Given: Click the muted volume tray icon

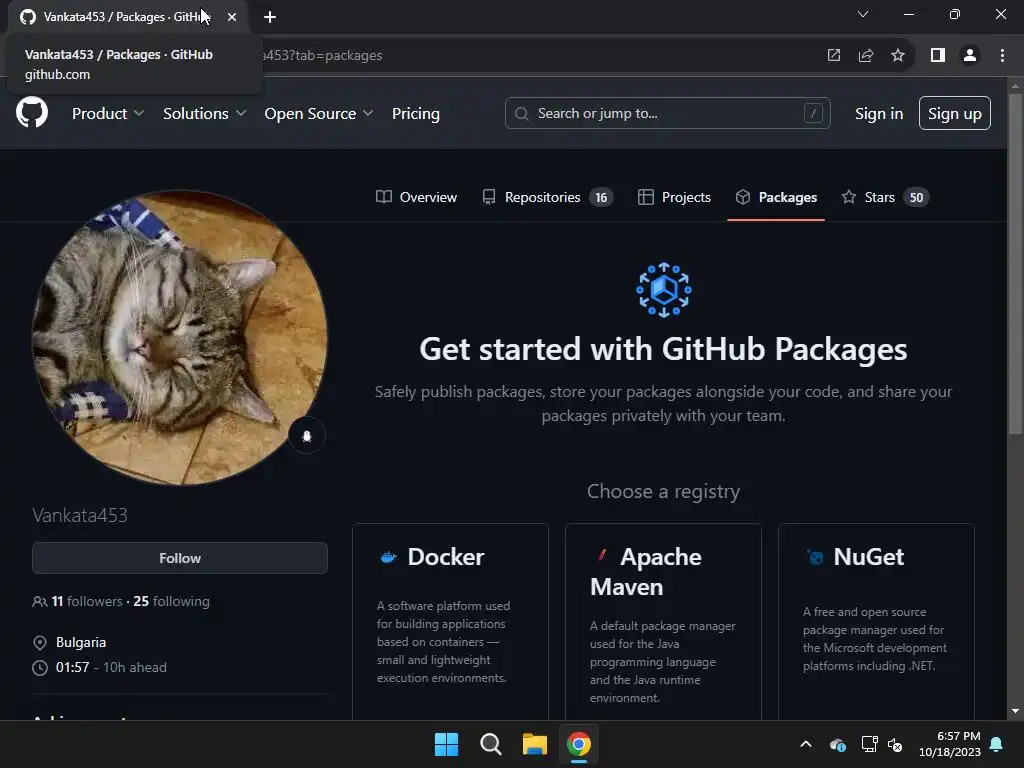Looking at the screenshot, I should click(895, 744).
